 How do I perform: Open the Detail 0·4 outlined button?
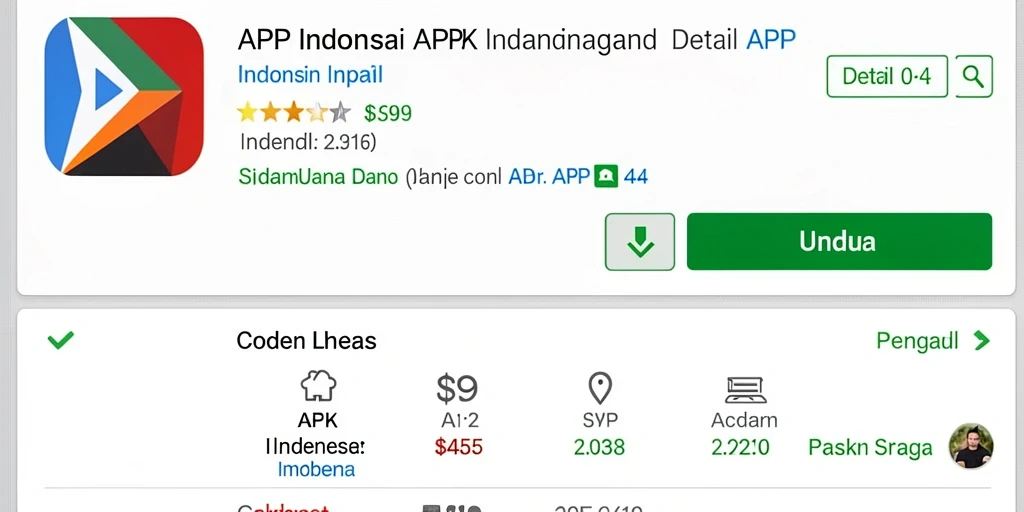point(887,76)
